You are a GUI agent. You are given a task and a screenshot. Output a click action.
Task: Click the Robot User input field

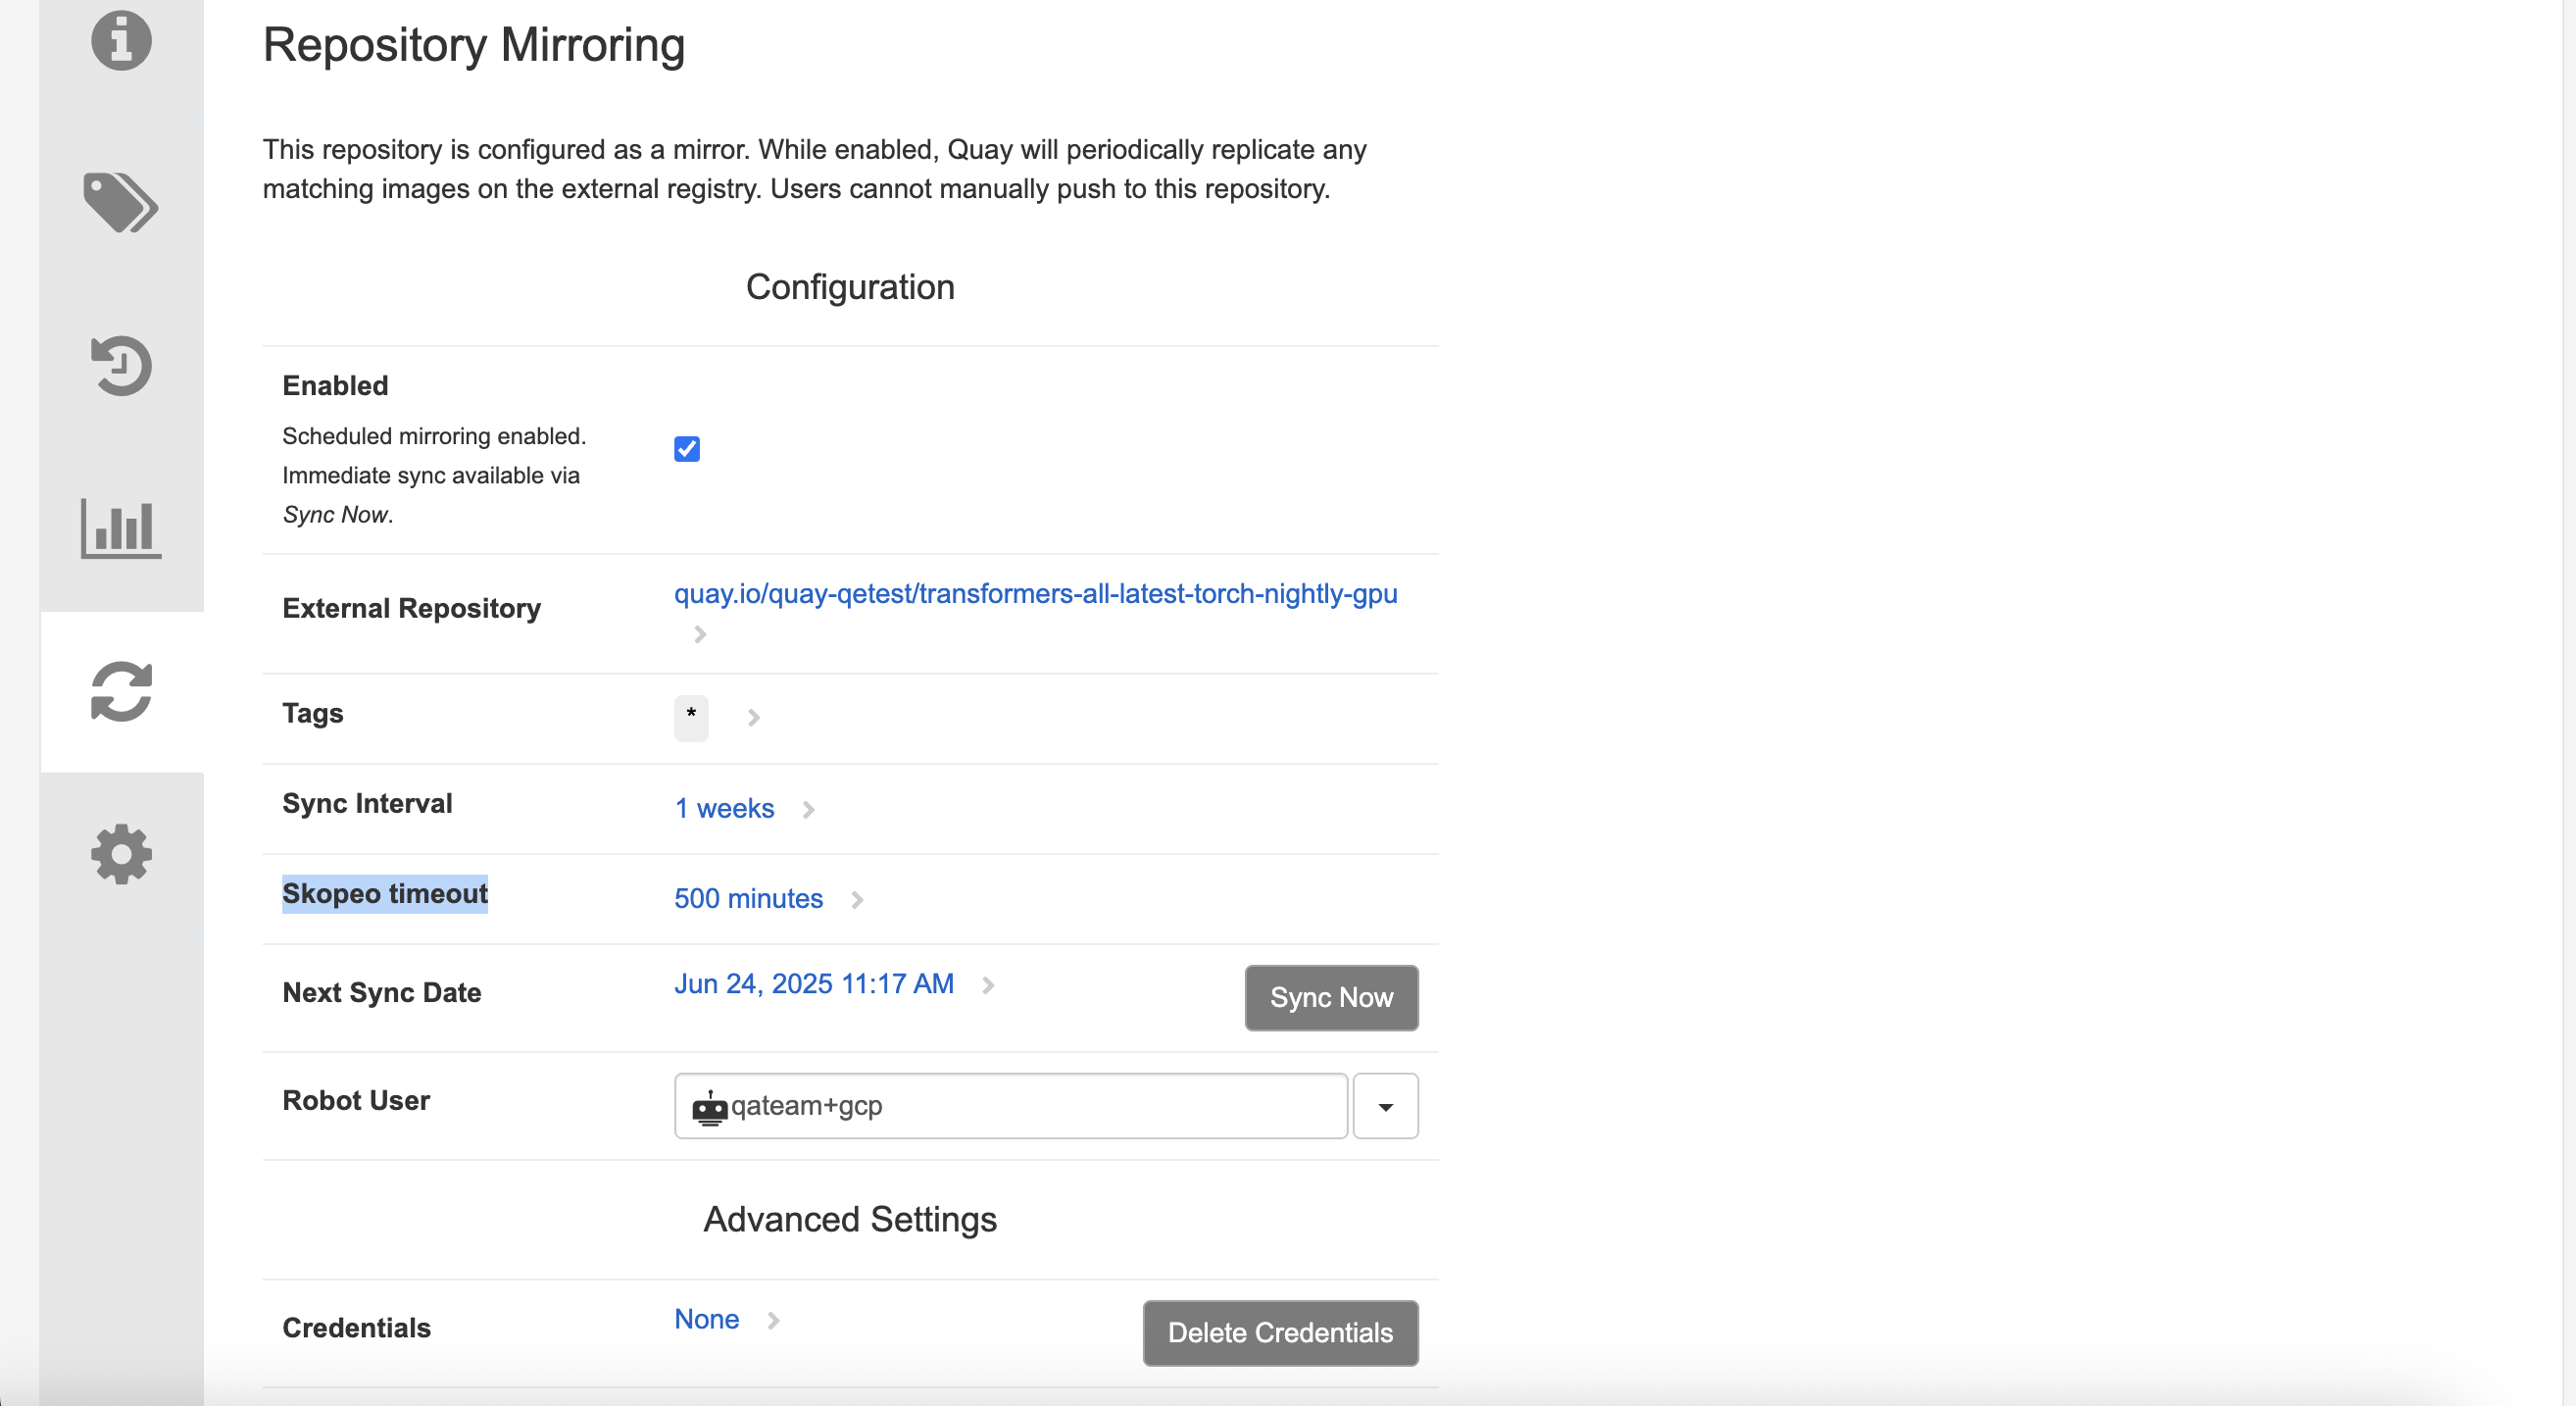coord(1030,1107)
